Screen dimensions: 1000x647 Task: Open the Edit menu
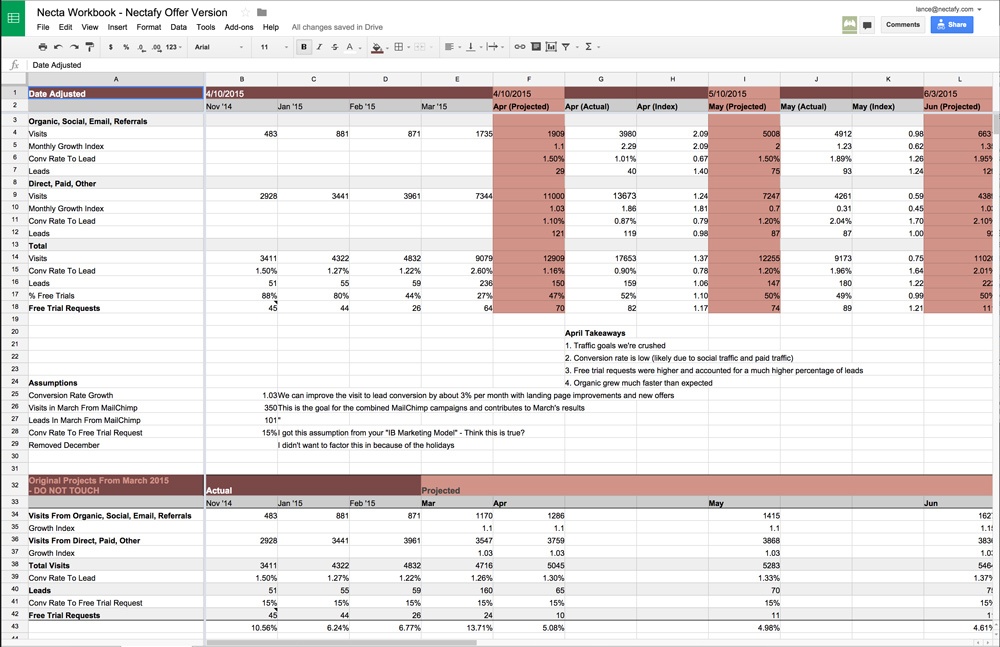(x=65, y=27)
